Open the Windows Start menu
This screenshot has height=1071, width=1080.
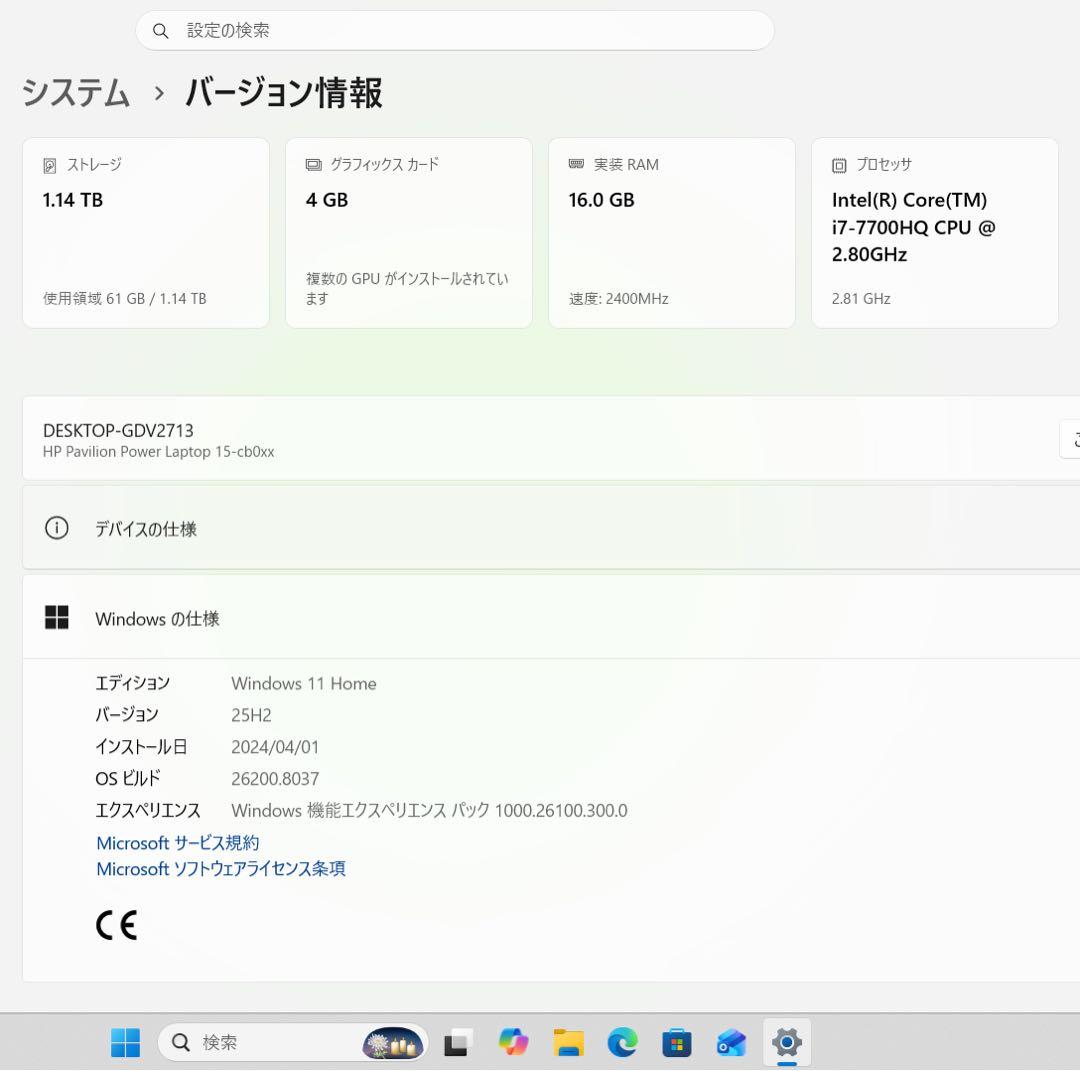(125, 1043)
